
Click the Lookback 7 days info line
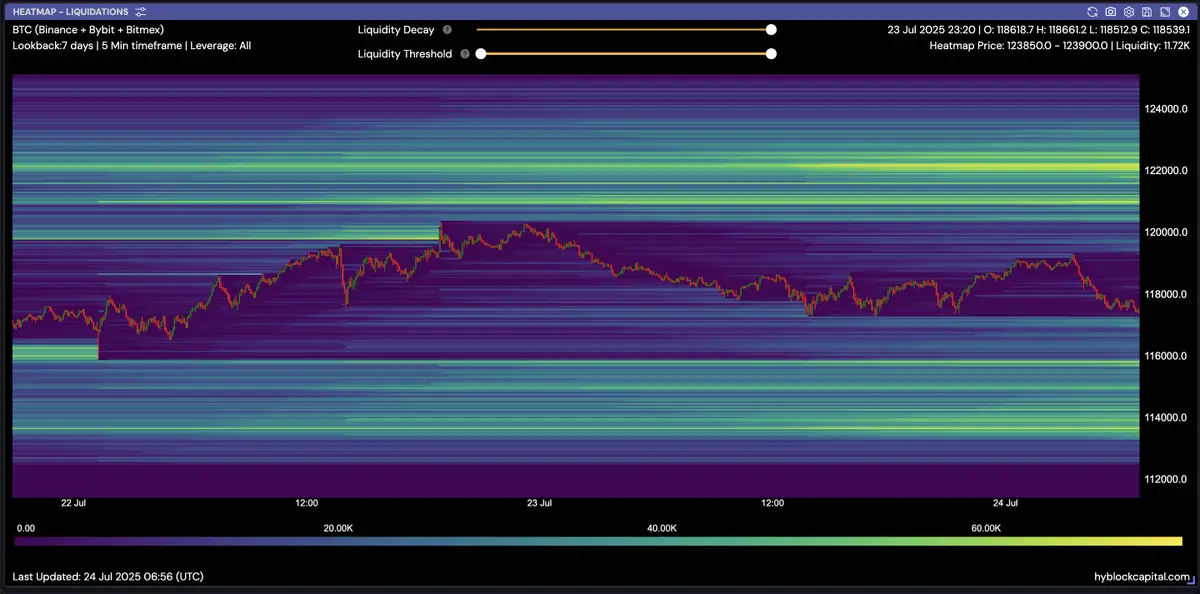[131, 46]
